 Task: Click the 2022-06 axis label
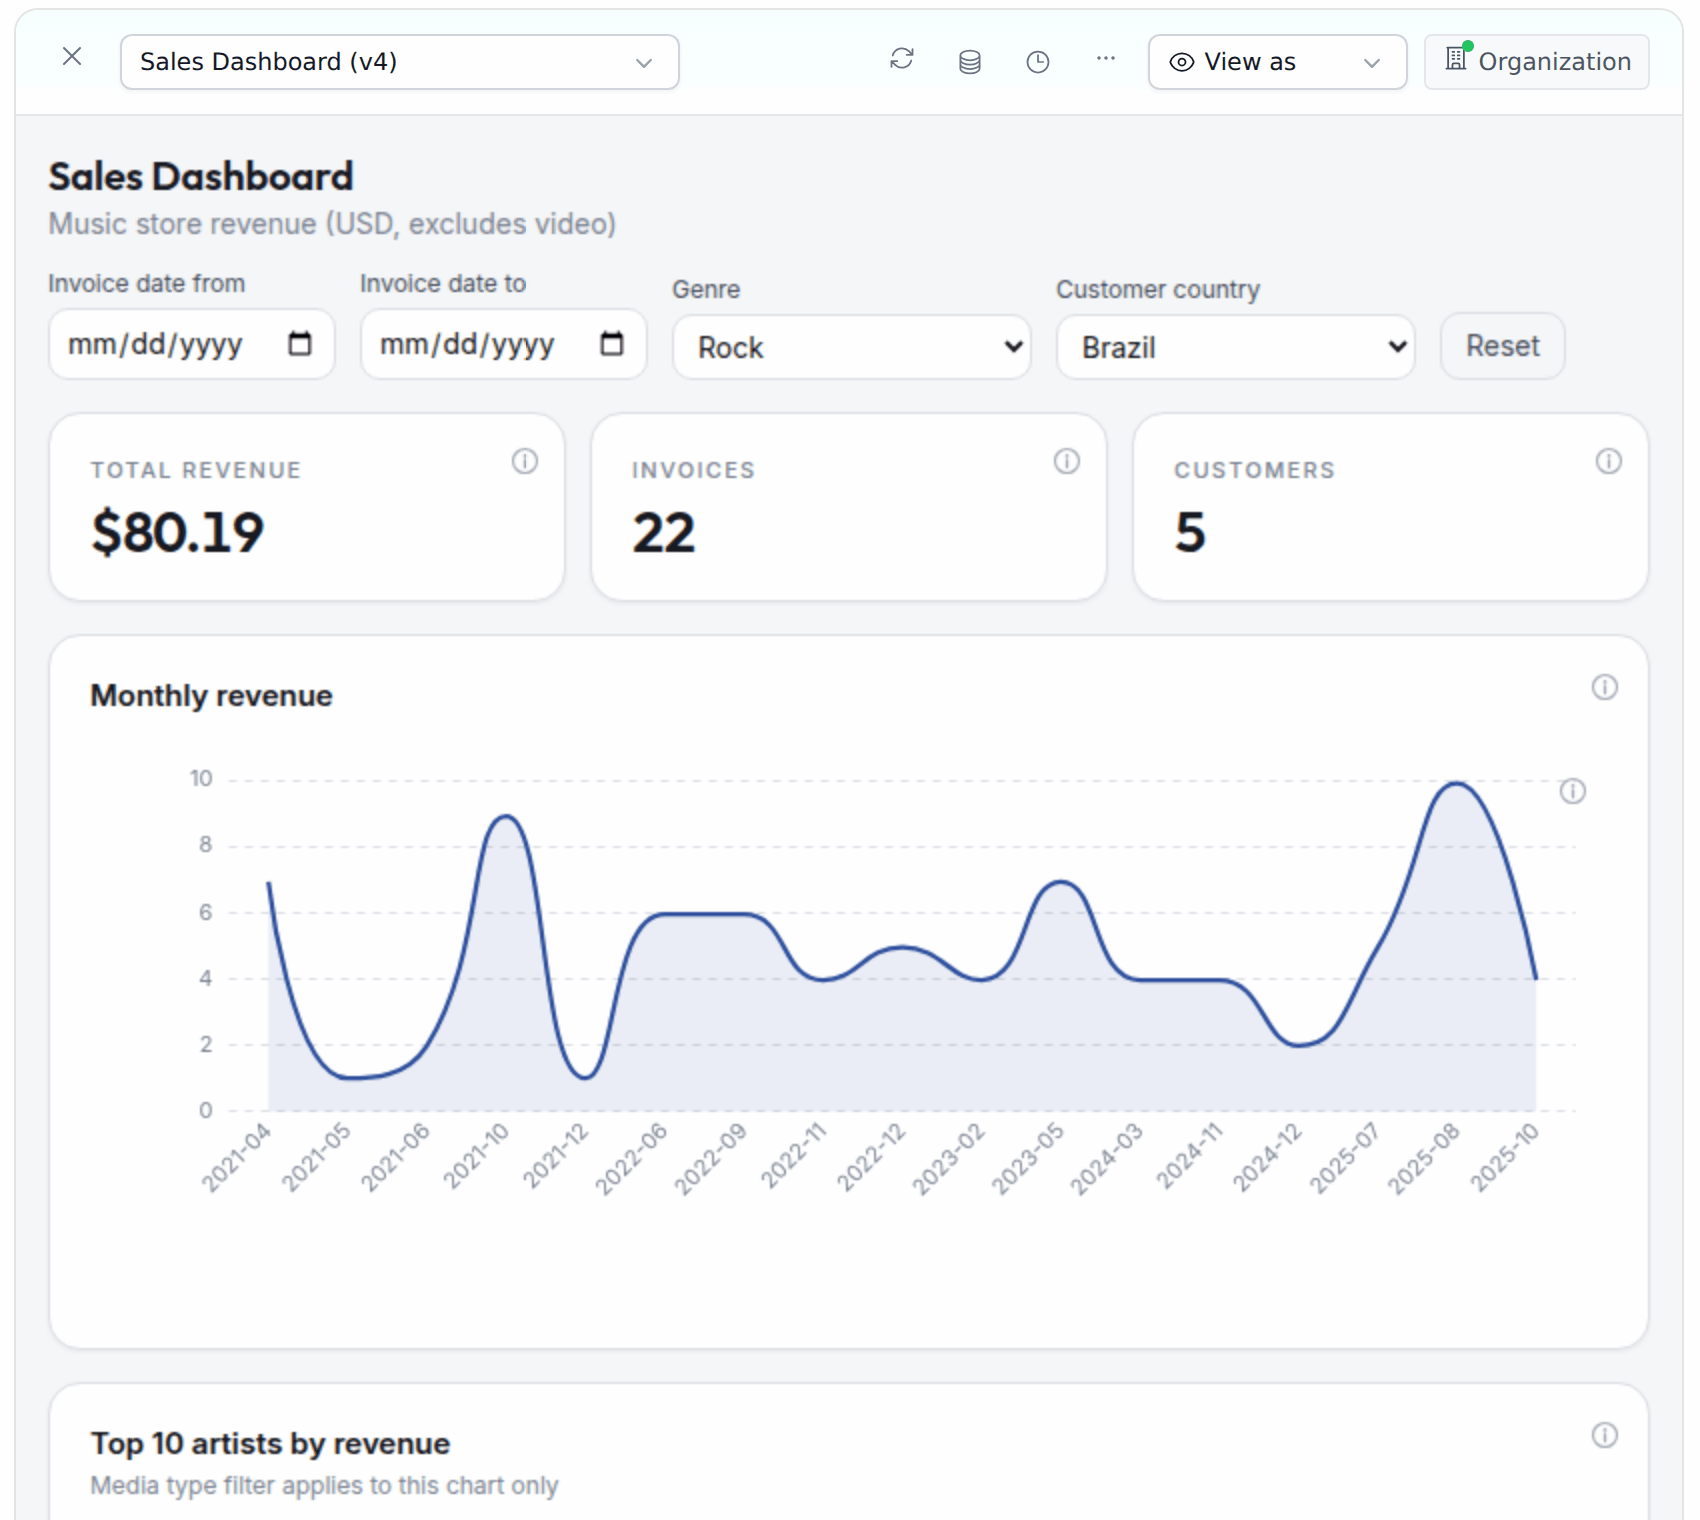click(631, 1158)
